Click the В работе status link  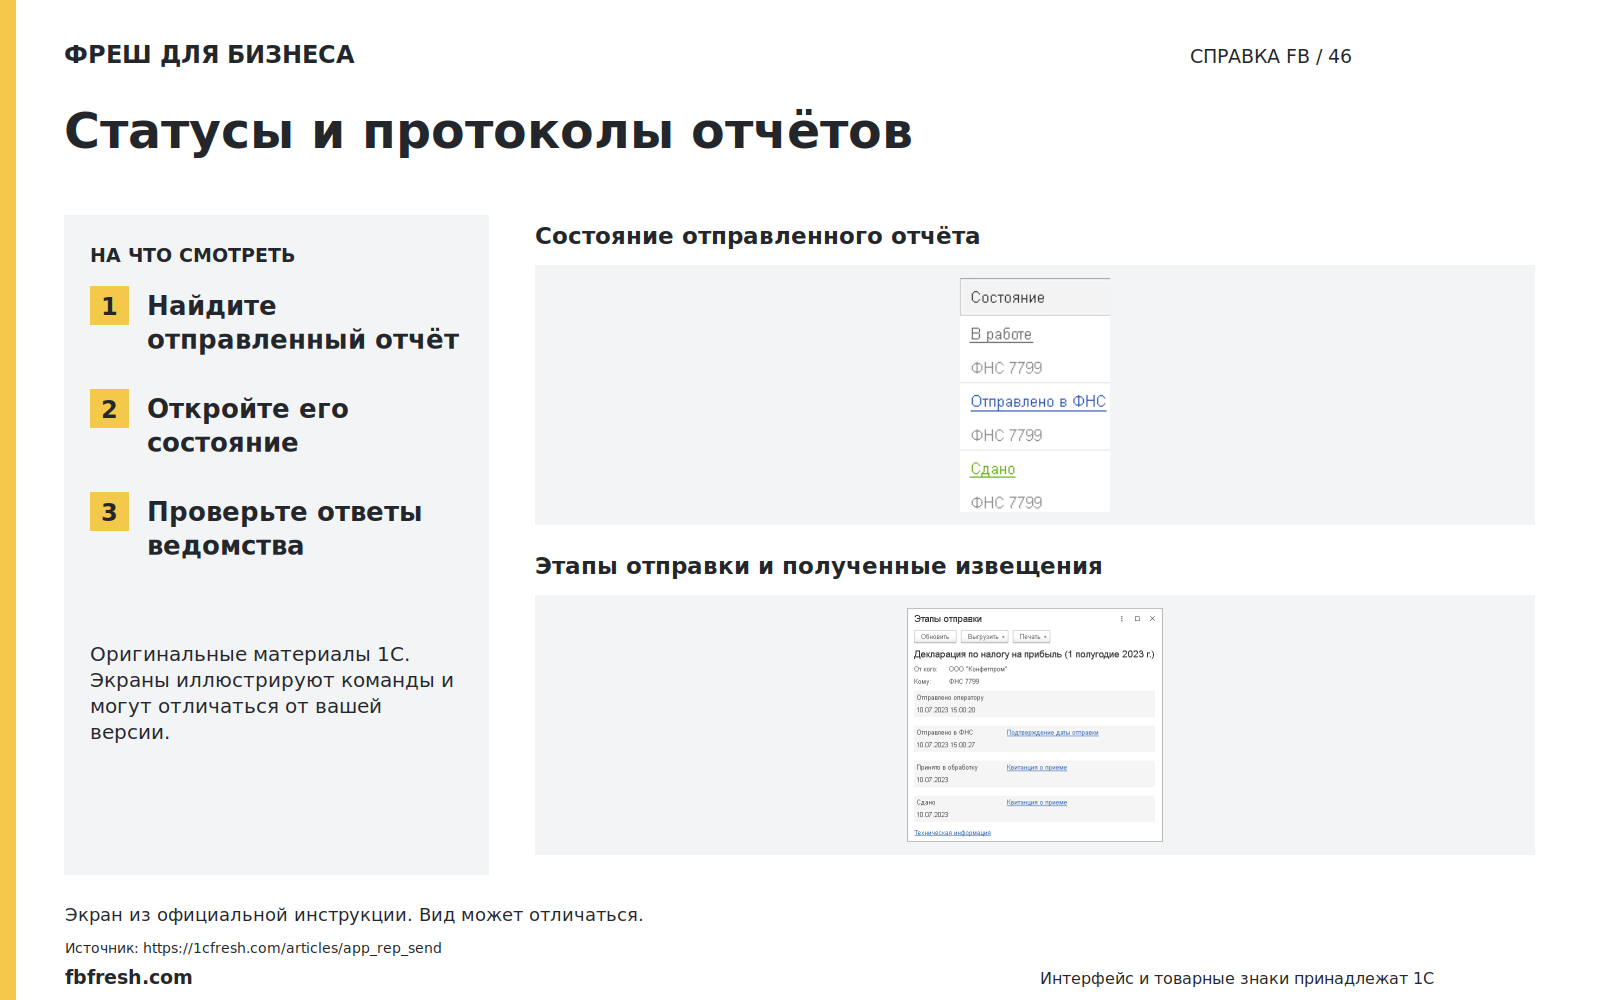(x=1001, y=334)
